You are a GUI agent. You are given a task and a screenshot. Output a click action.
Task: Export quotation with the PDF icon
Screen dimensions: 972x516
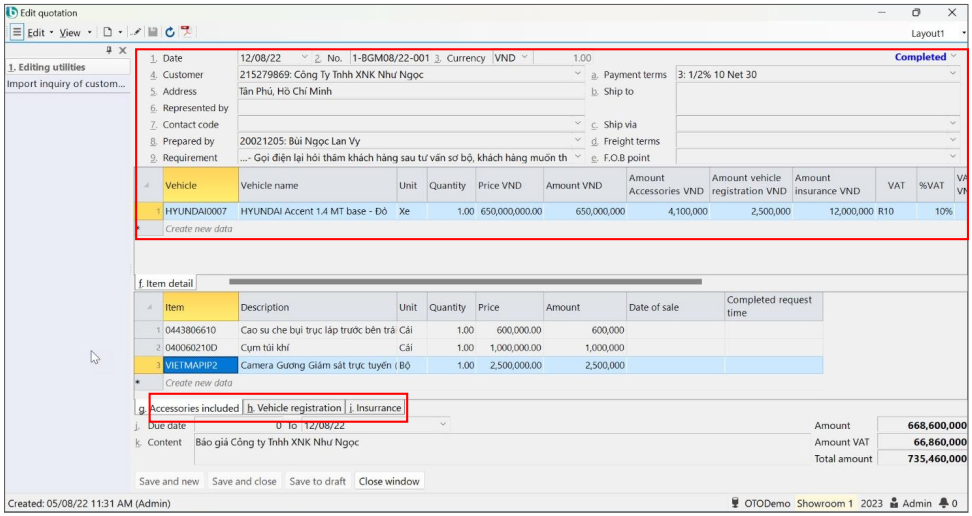[186, 32]
